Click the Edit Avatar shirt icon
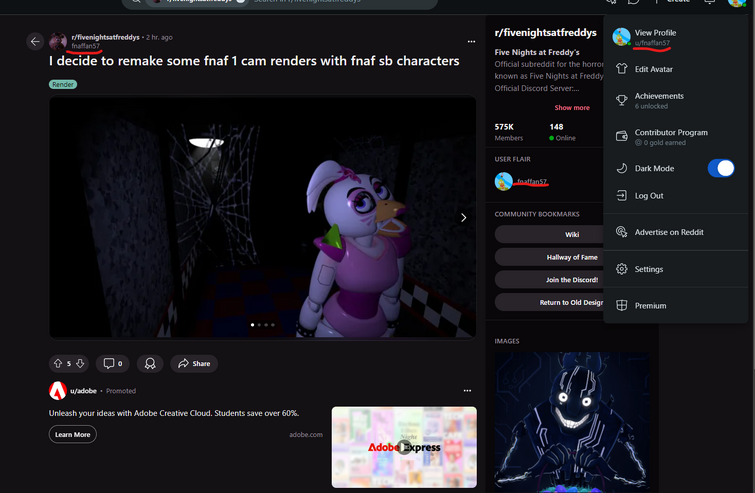This screenshot has width=755, height=493. 622,69
